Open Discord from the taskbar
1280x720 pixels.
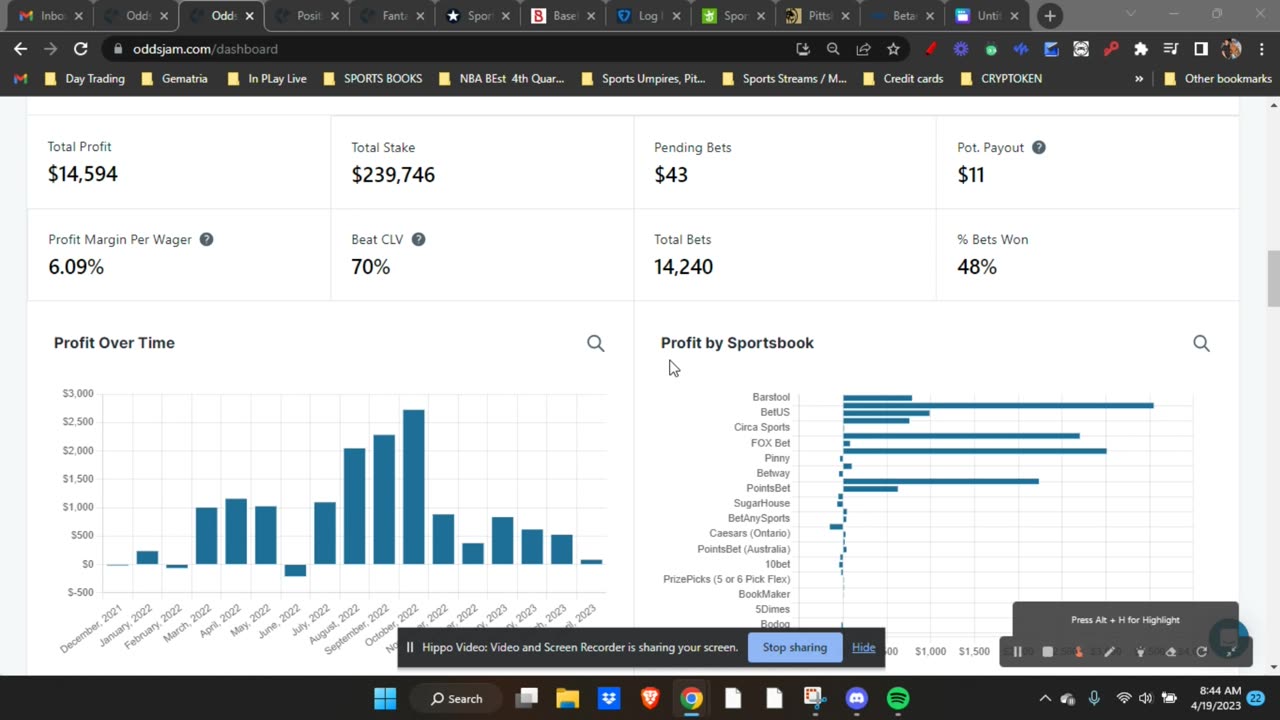point(857,698)
